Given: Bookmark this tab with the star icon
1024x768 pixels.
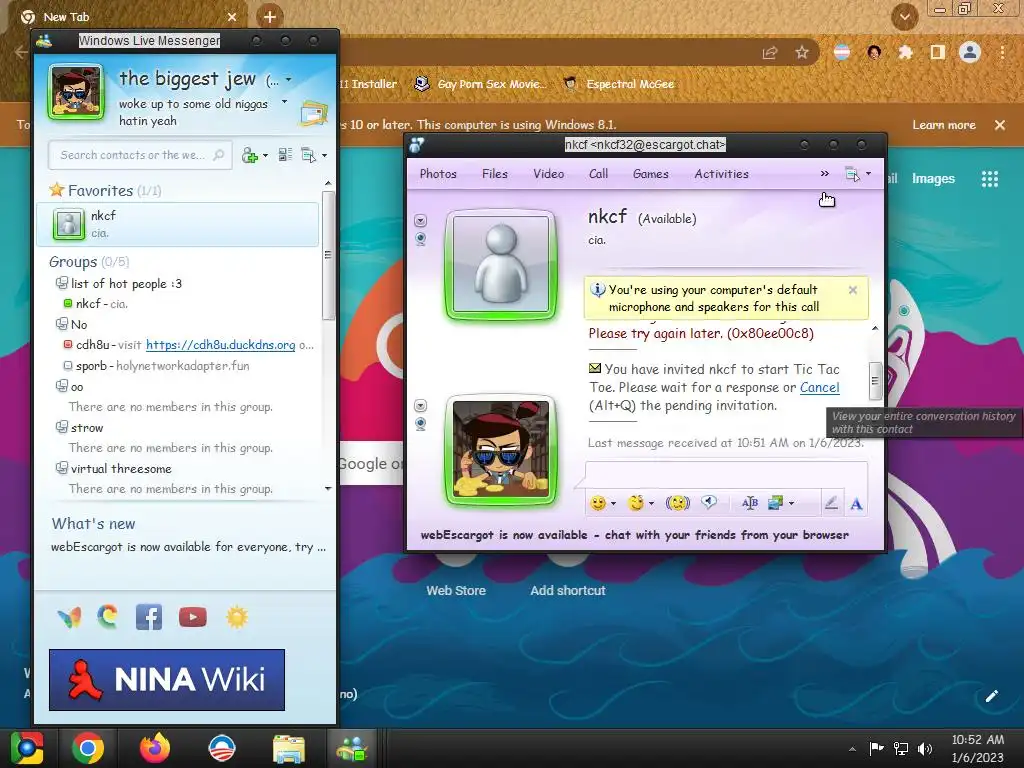Looking at the screenshot, I should point(802,52).
